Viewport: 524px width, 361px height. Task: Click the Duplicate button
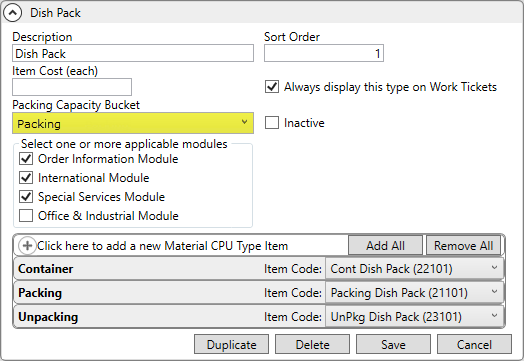[231, 344]
